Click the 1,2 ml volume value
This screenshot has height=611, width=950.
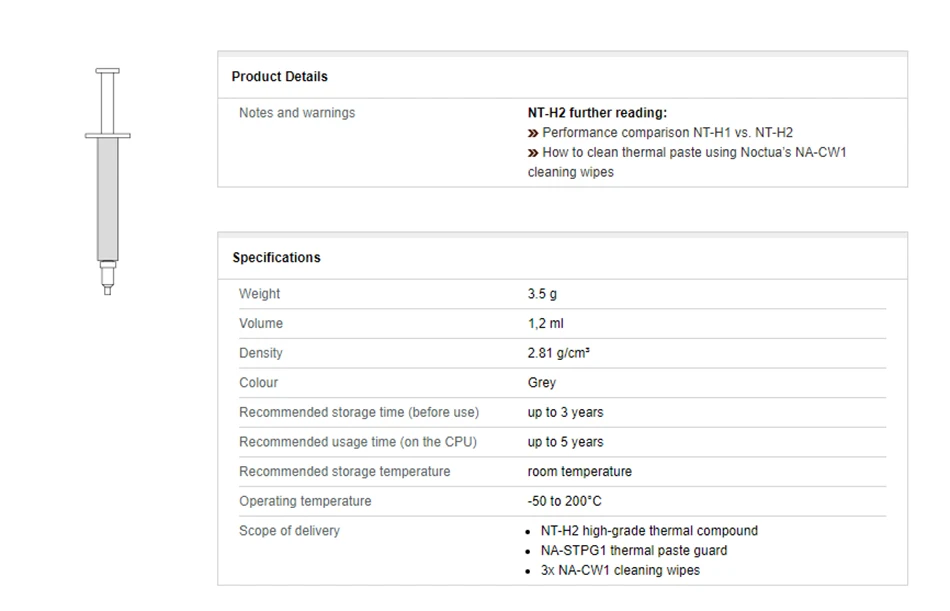(545, 323)
